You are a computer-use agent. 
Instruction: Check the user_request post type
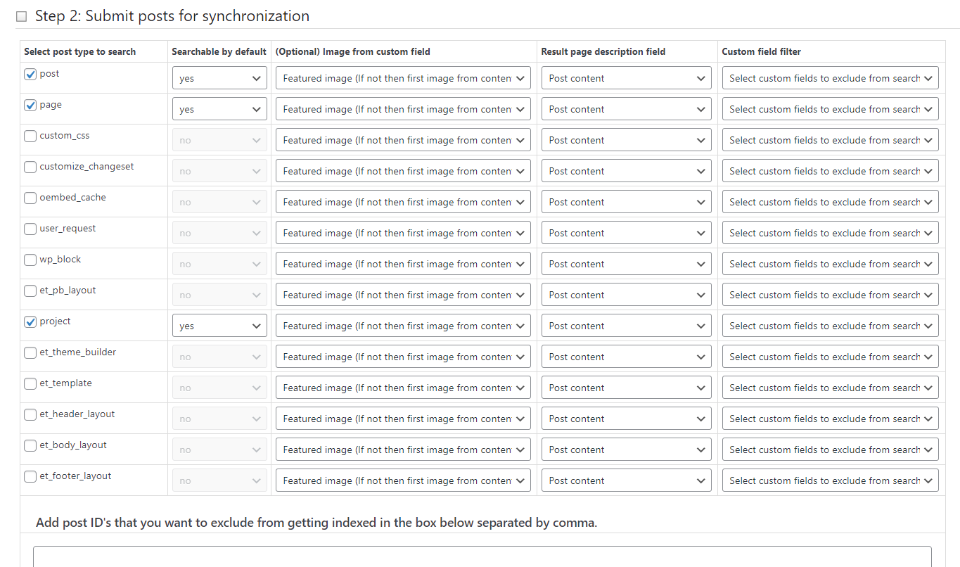click(31, 229)
